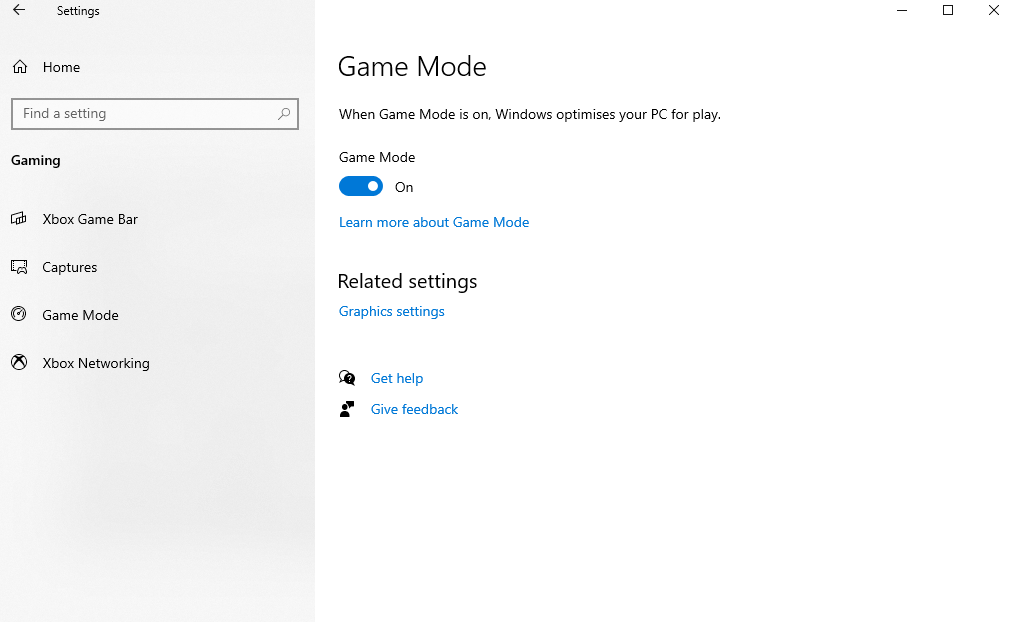
Task: Select the Give feedback text link
Action: coord(414,409)
